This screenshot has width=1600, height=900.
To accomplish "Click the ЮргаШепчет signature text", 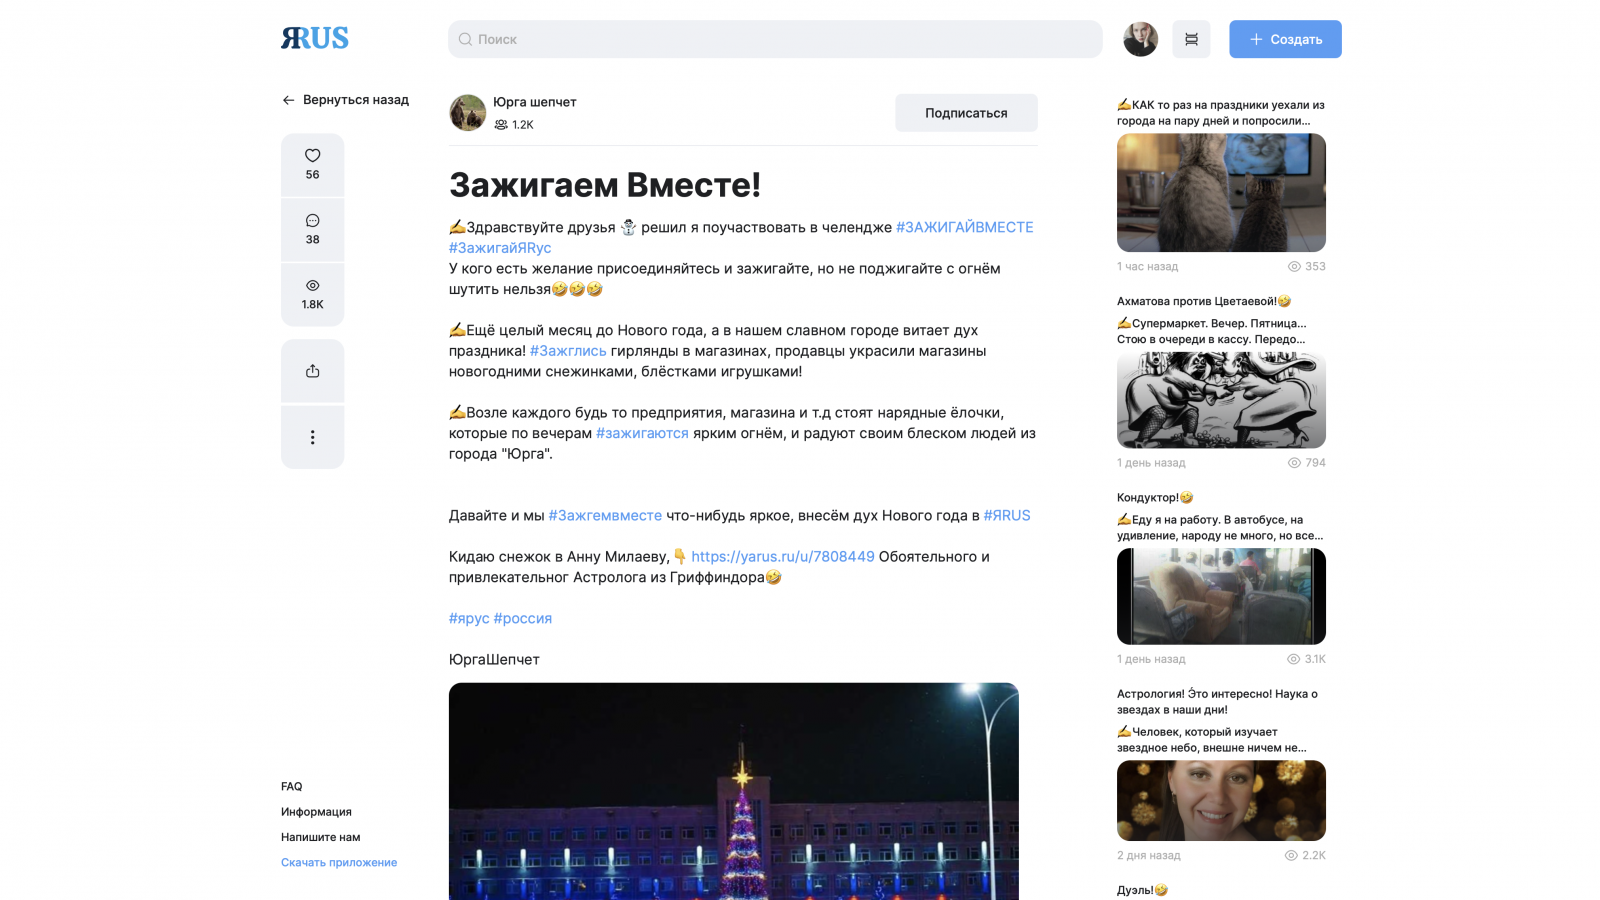I will tap(494, 659).
